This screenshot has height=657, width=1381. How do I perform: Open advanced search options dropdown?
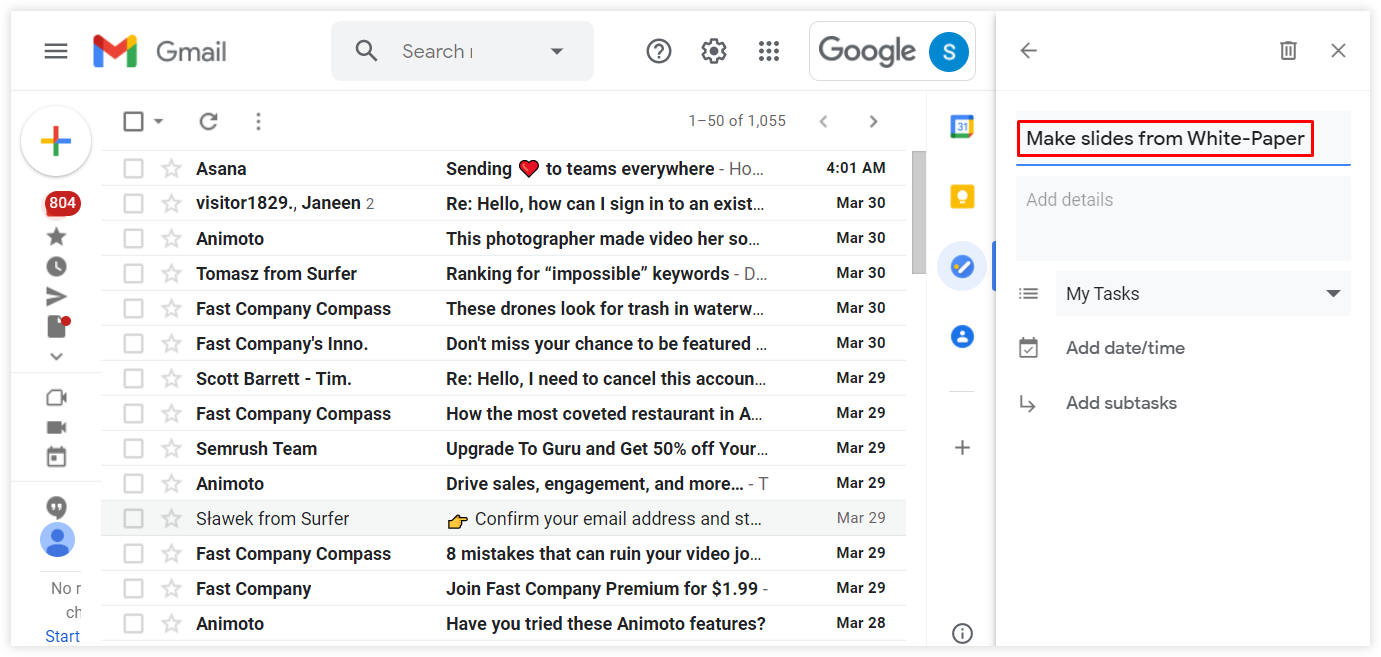(x=557, y=50)
